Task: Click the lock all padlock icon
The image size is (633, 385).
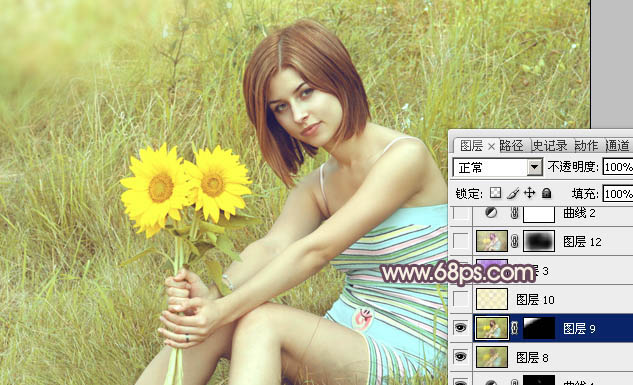Action: click(x=547, y=193)
